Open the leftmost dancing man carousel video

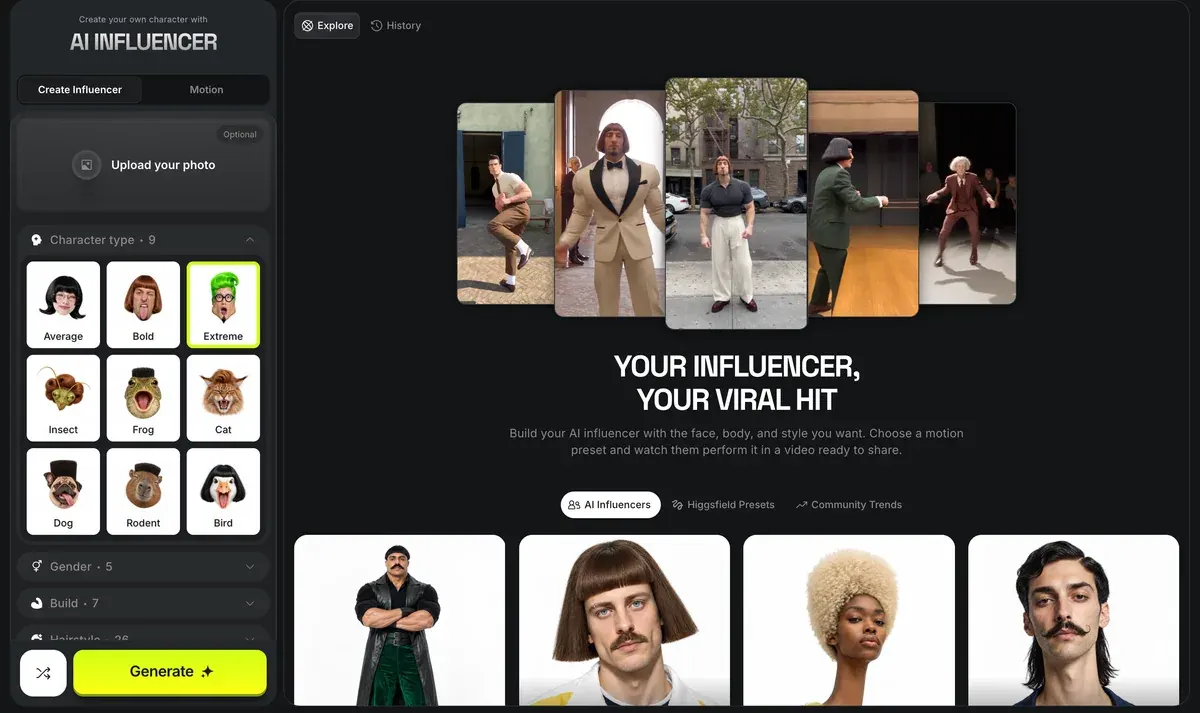506,203
